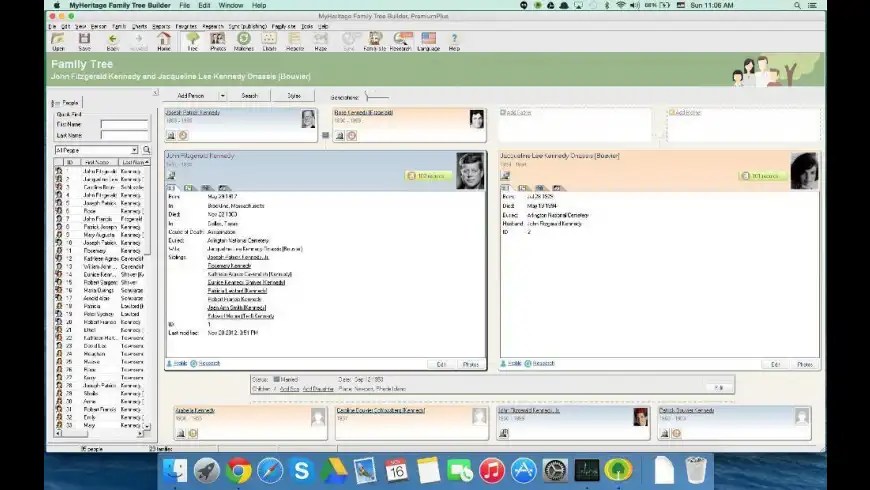Close the People side panel with the x
Viewport: 870px width, 490px height.
coord(155,93)
